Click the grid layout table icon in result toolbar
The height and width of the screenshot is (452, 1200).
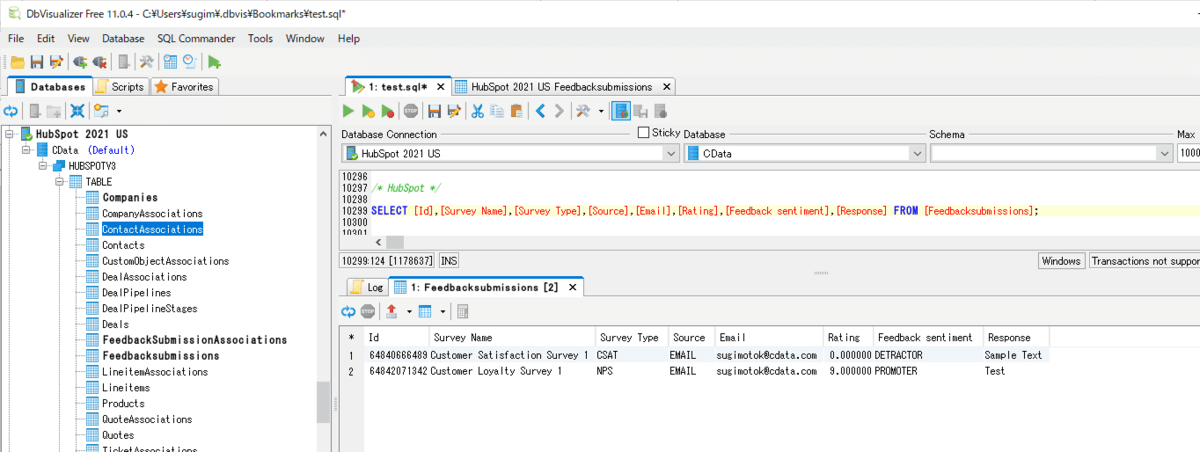(x=424, y=311)
